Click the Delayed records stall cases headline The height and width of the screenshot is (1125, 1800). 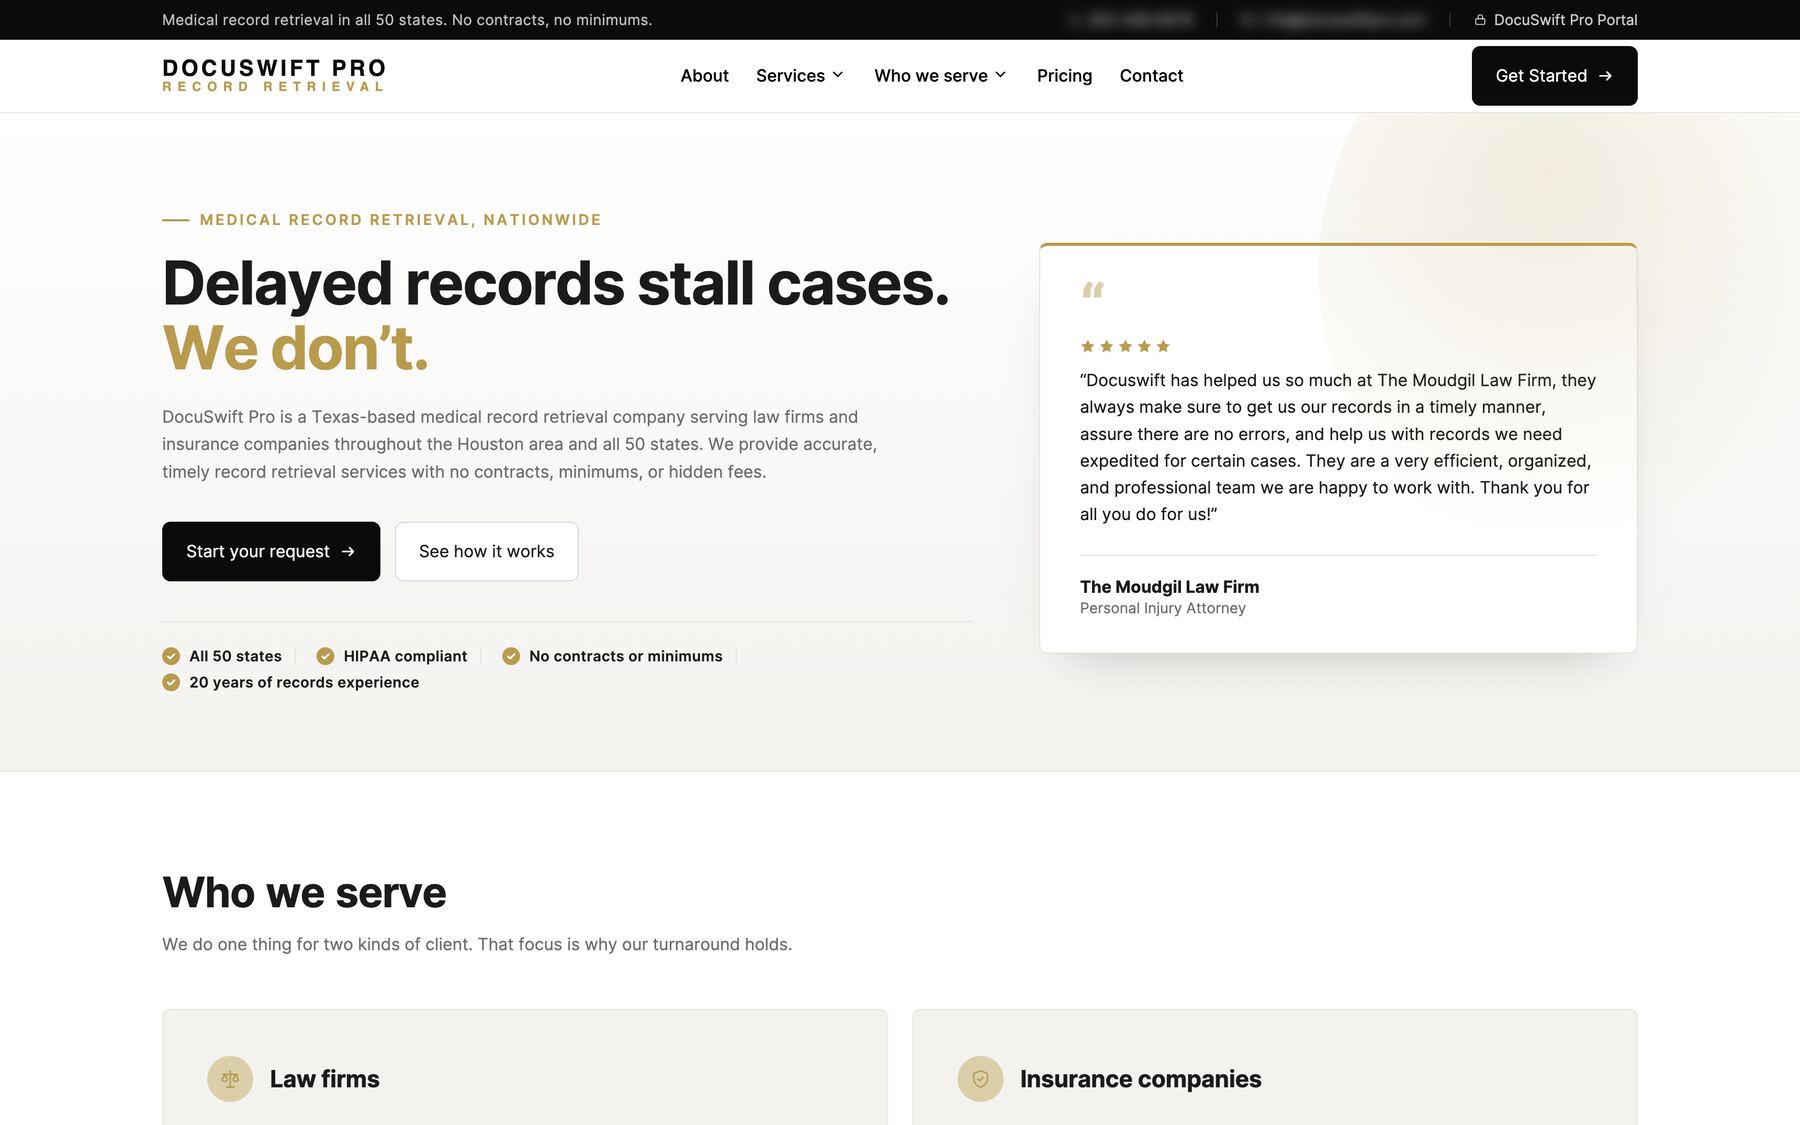click(556, 283)
